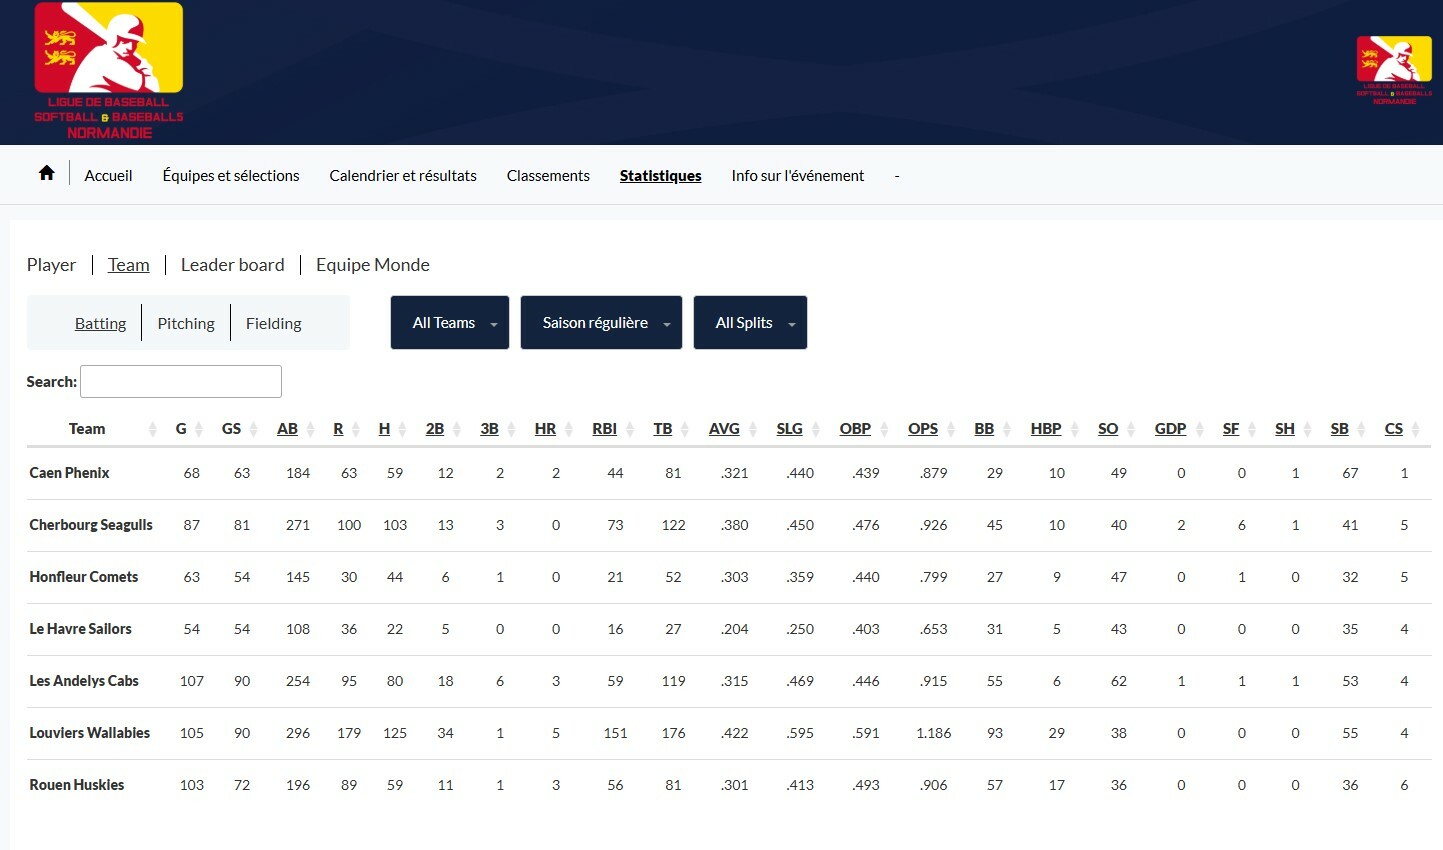
Task: Go to the Leader board view
Action: pos(232,265)
